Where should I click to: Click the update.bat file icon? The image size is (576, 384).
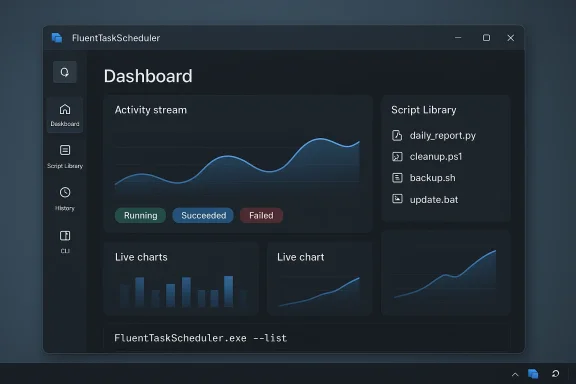[397, 199]
